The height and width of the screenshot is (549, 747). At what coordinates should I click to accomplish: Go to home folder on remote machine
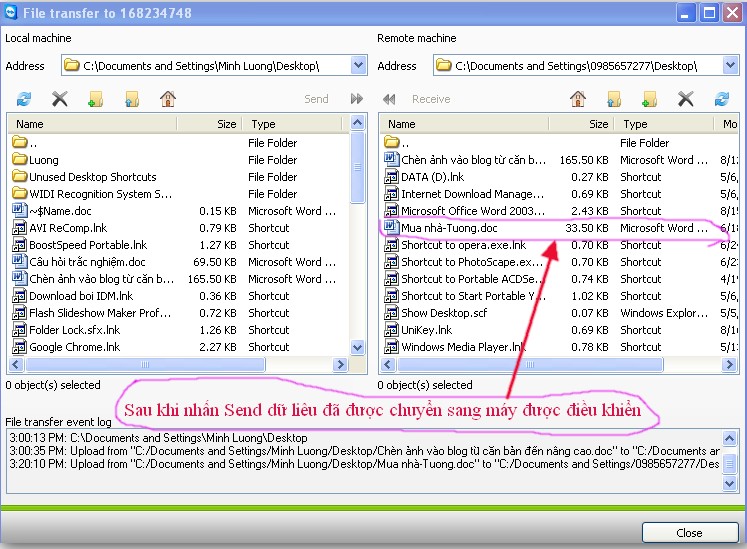coord(578,99)
